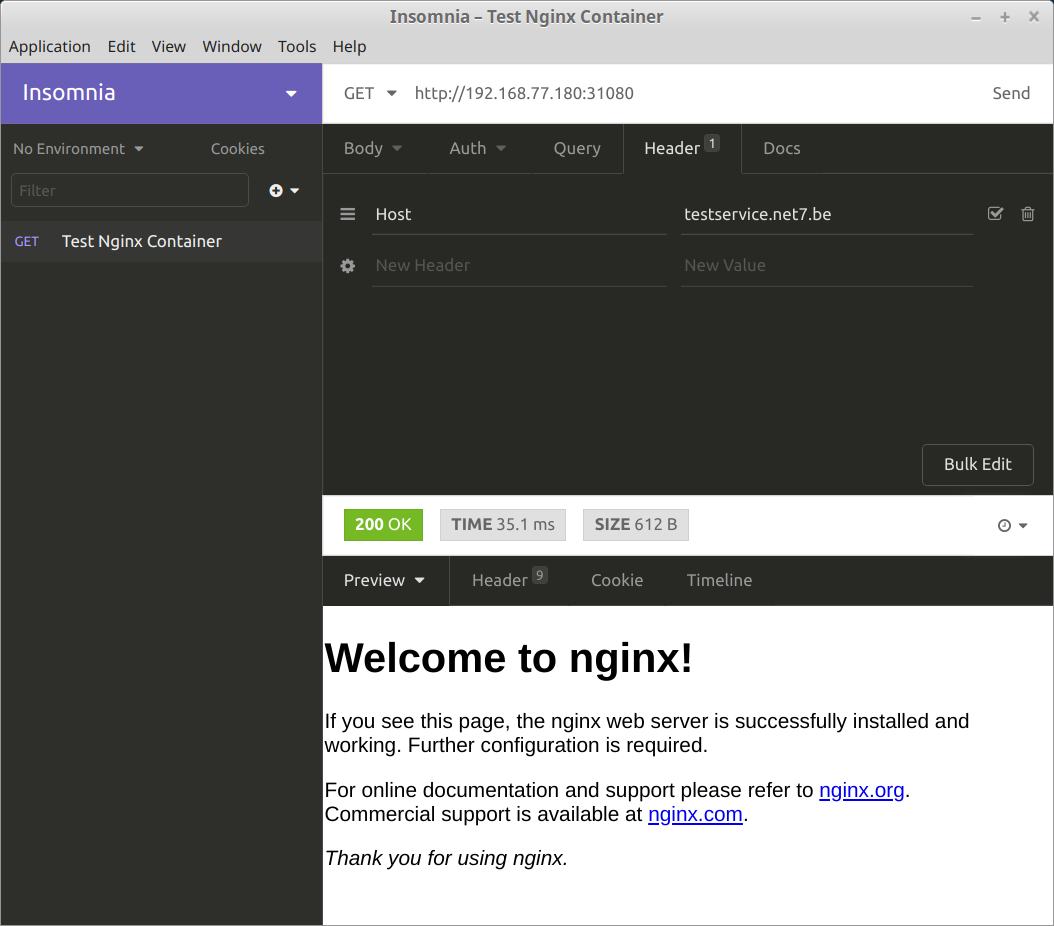Open the Window menu
This screenshot has width=1054, height=926.
232,46
